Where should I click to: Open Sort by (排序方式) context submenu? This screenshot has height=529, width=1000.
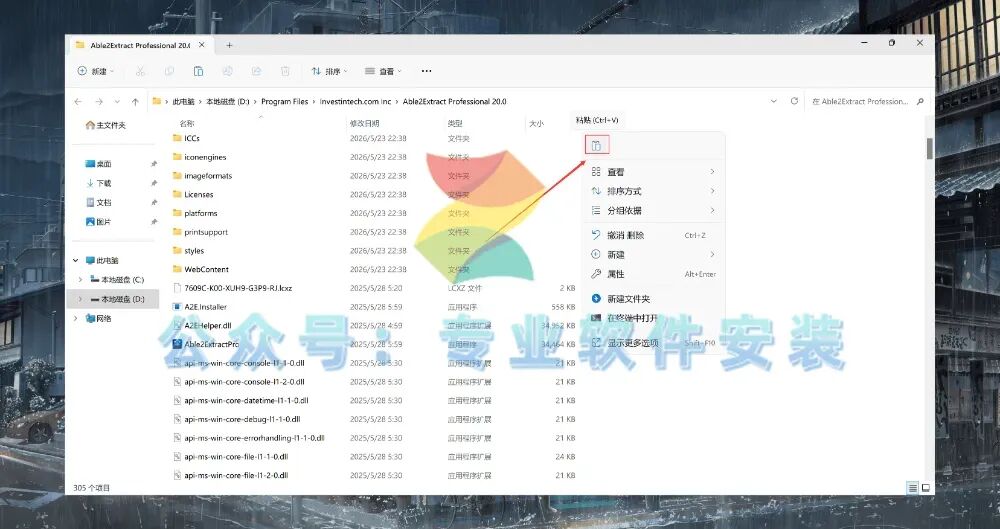[653, 191]
